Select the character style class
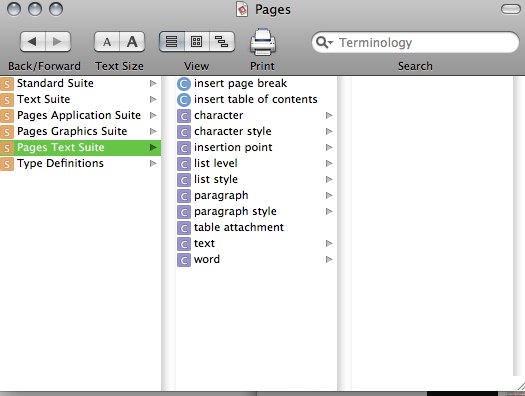The image size is (525, 396). [256, 132]
